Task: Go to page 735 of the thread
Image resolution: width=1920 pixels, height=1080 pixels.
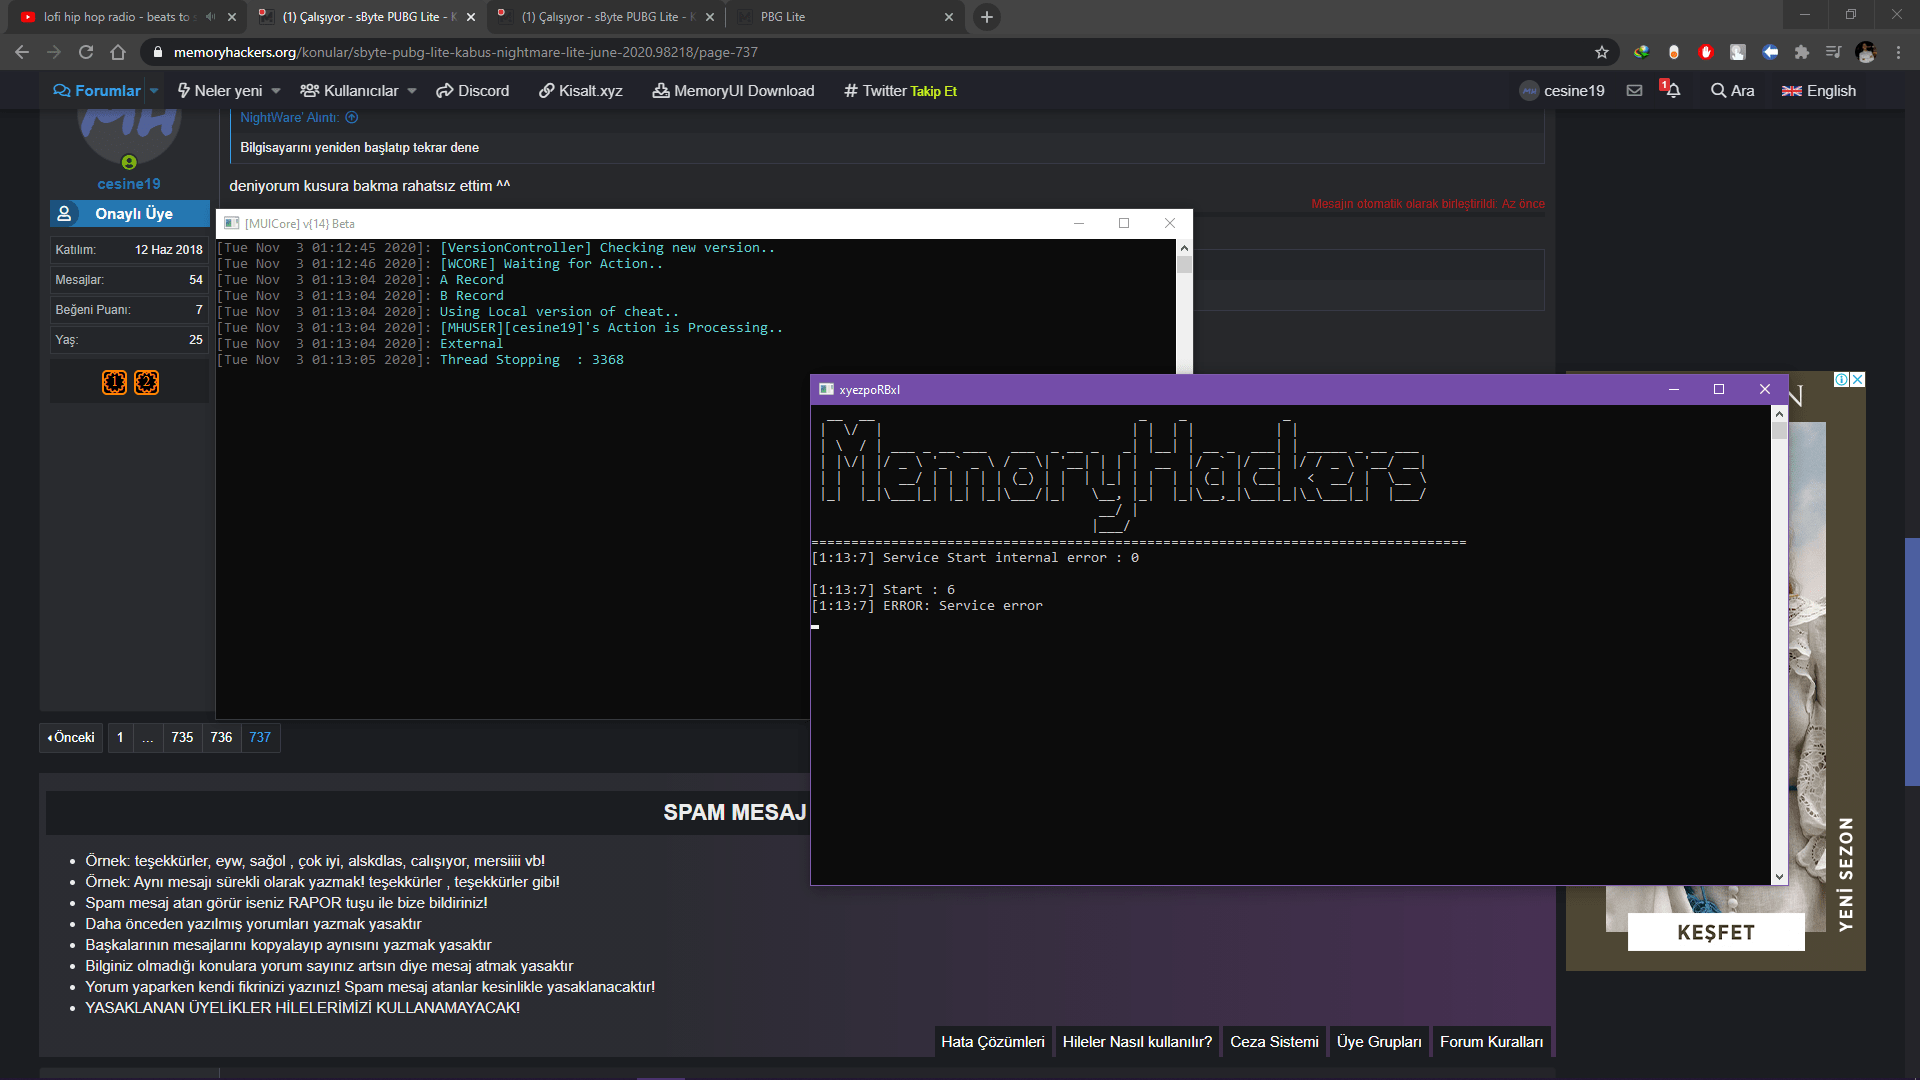Action: point(182,738)
